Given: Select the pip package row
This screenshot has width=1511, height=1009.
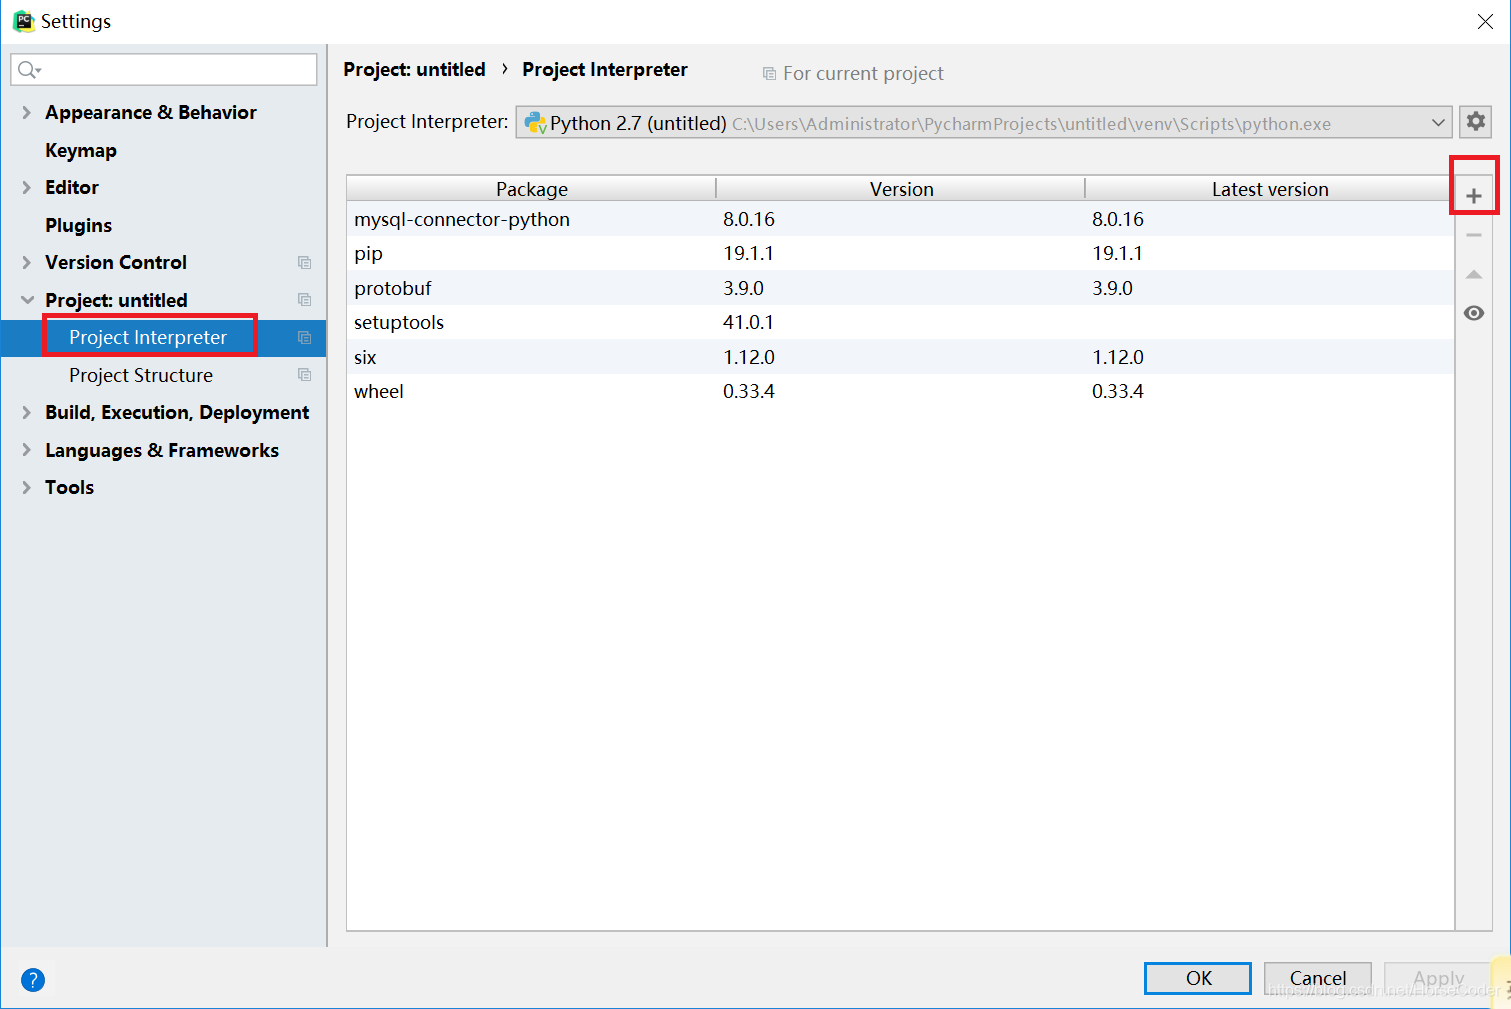Looking at the screenshot, I should point(900,253).
